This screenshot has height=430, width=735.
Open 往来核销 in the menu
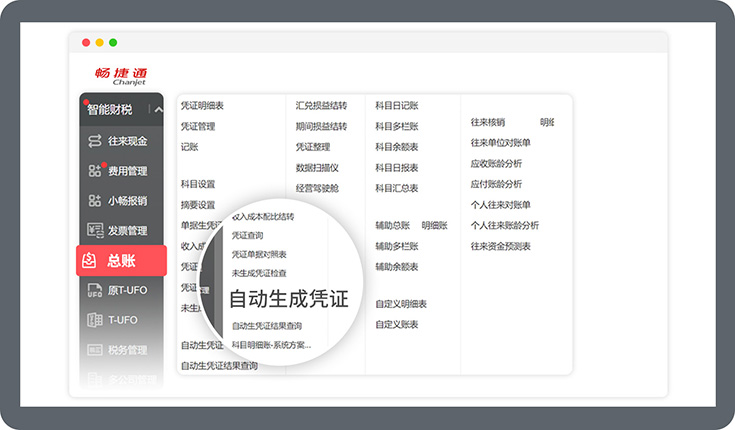click(x=488, y=122)
